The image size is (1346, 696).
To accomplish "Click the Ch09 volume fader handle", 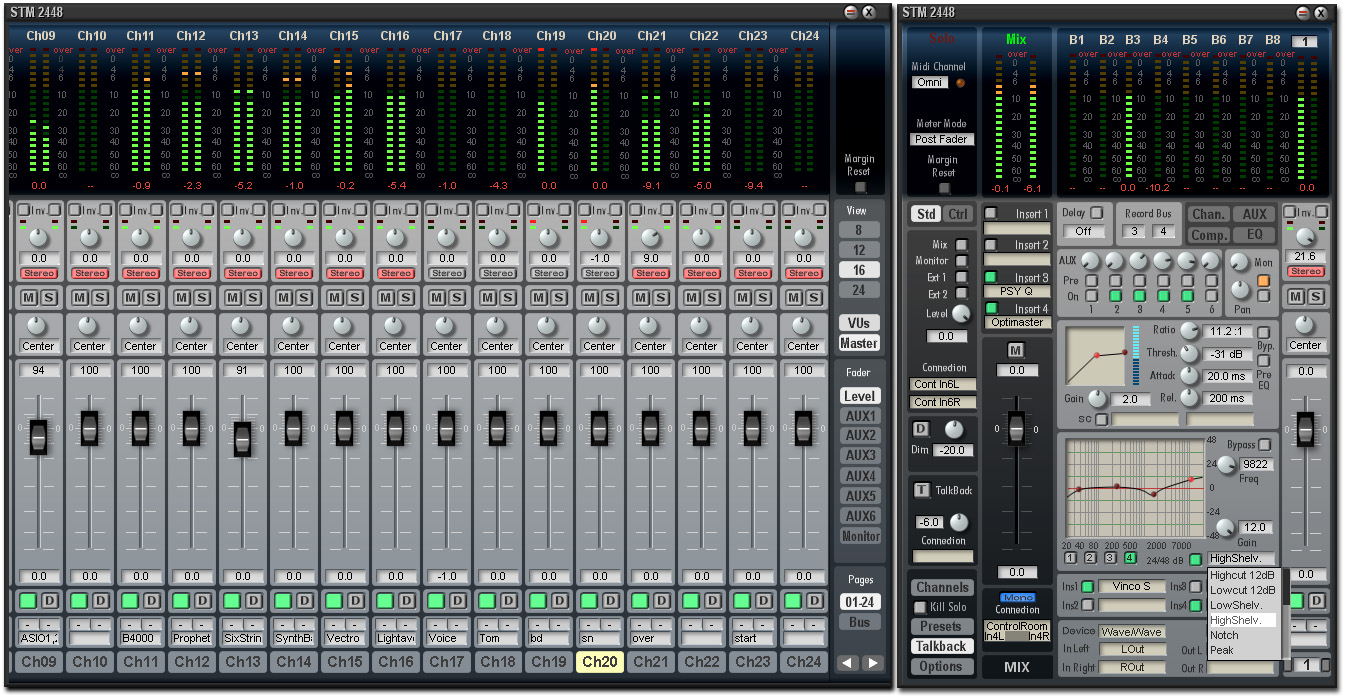I will (38, 438).
